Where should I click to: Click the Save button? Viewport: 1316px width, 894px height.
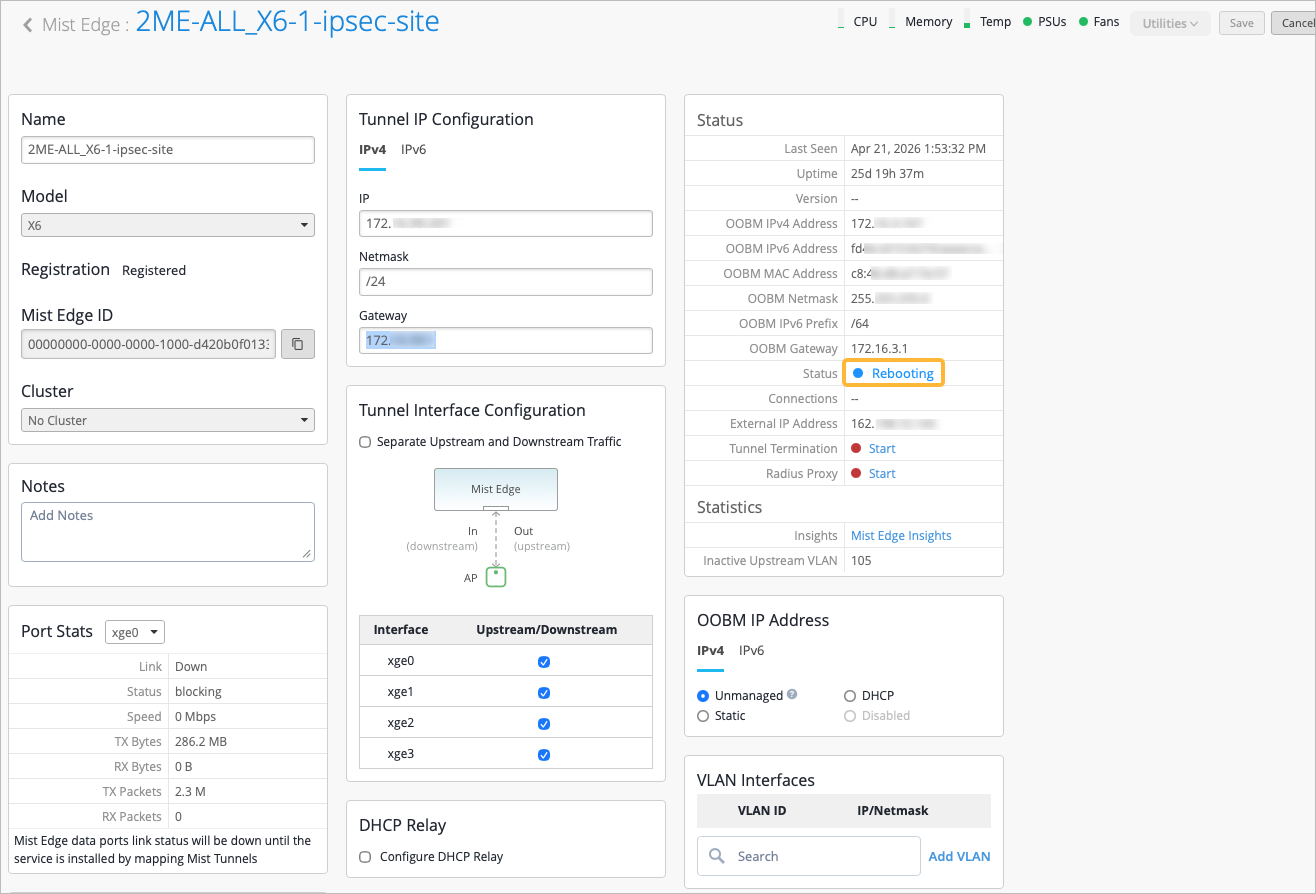tap(1241, 23)
